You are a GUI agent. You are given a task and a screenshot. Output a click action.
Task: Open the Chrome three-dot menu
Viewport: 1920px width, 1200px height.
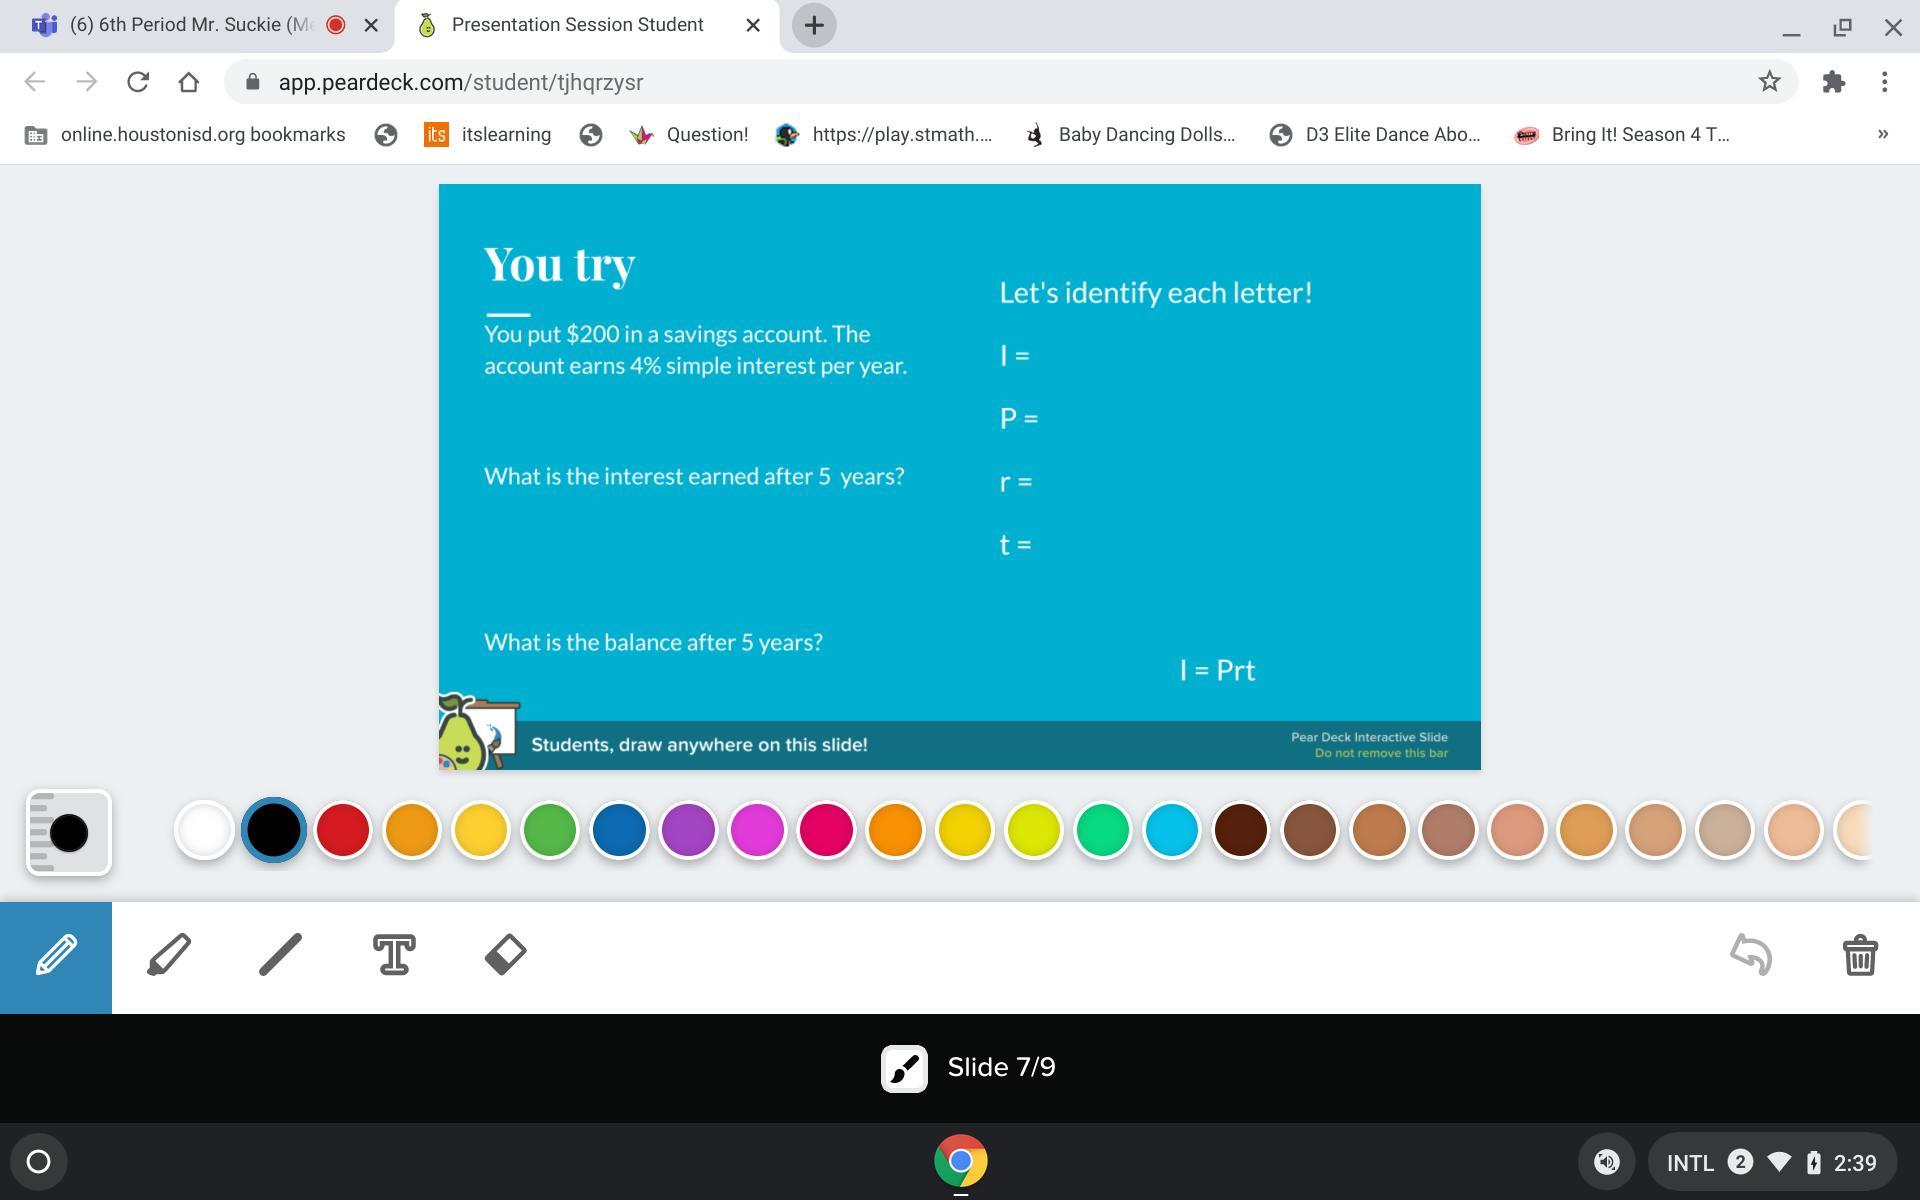(x=1884, y=82)
